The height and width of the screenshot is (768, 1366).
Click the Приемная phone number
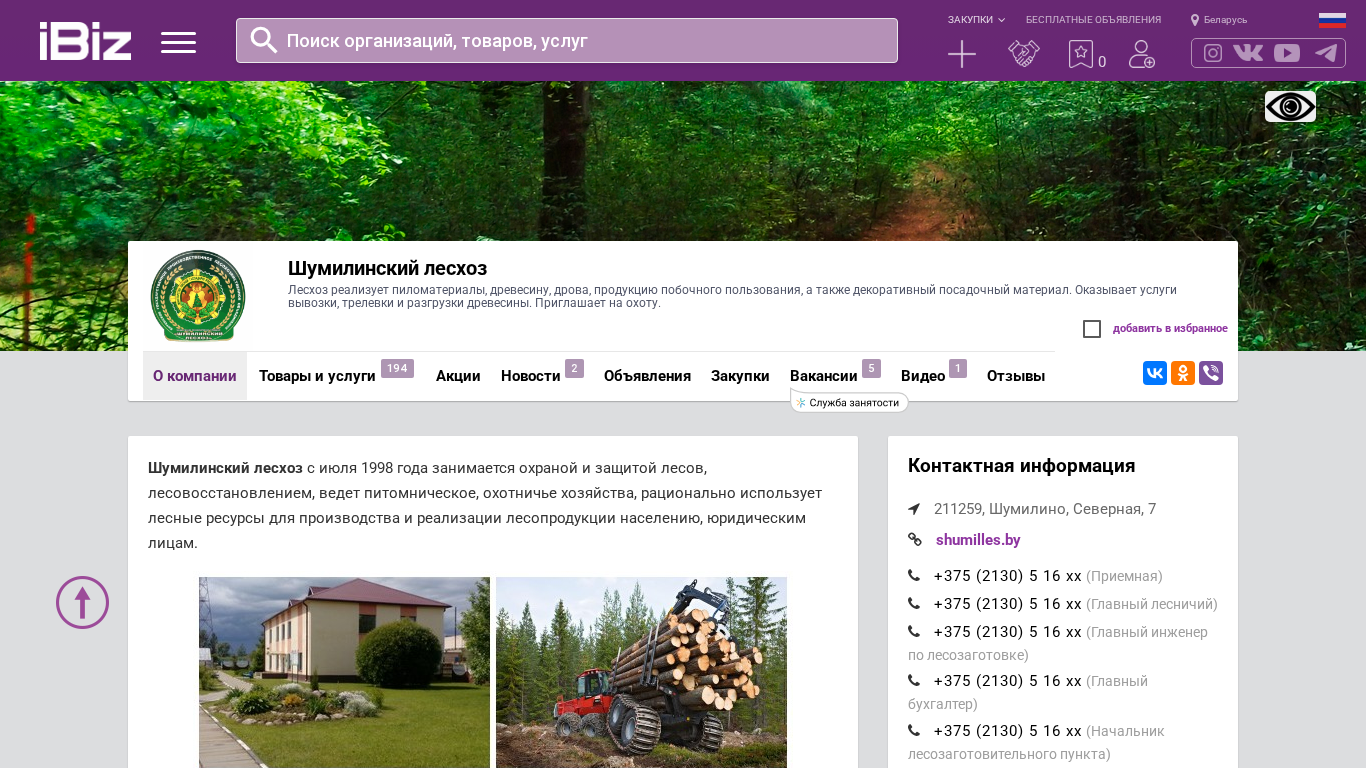pyautogui.click(x=1008, y=576)
